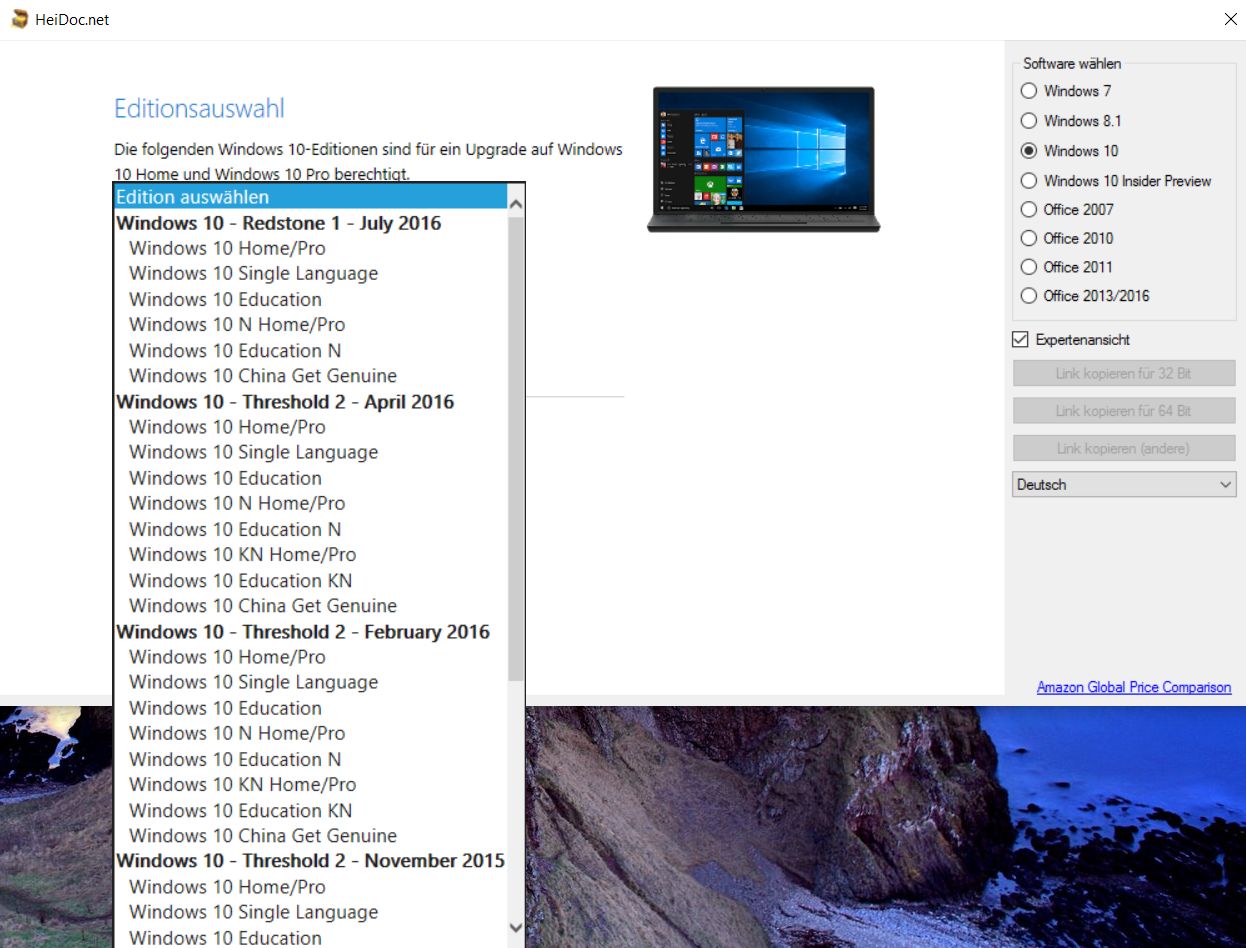Click the Windows 10 - Threshold 2 - February 2016 header

[x=303, y=631]
